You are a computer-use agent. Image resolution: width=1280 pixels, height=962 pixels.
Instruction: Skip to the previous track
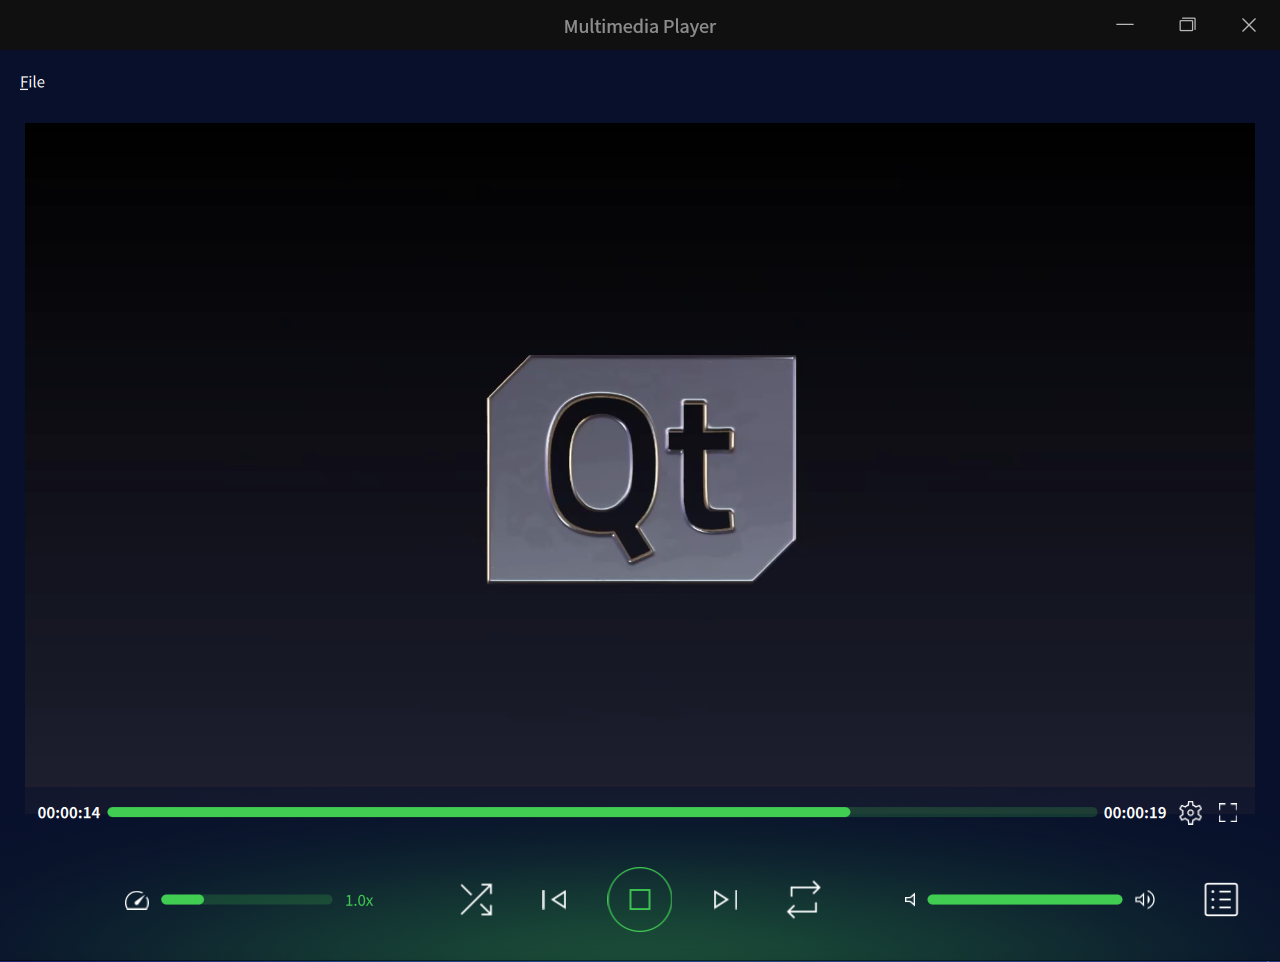pyautogui.click(x=554, y=900)
